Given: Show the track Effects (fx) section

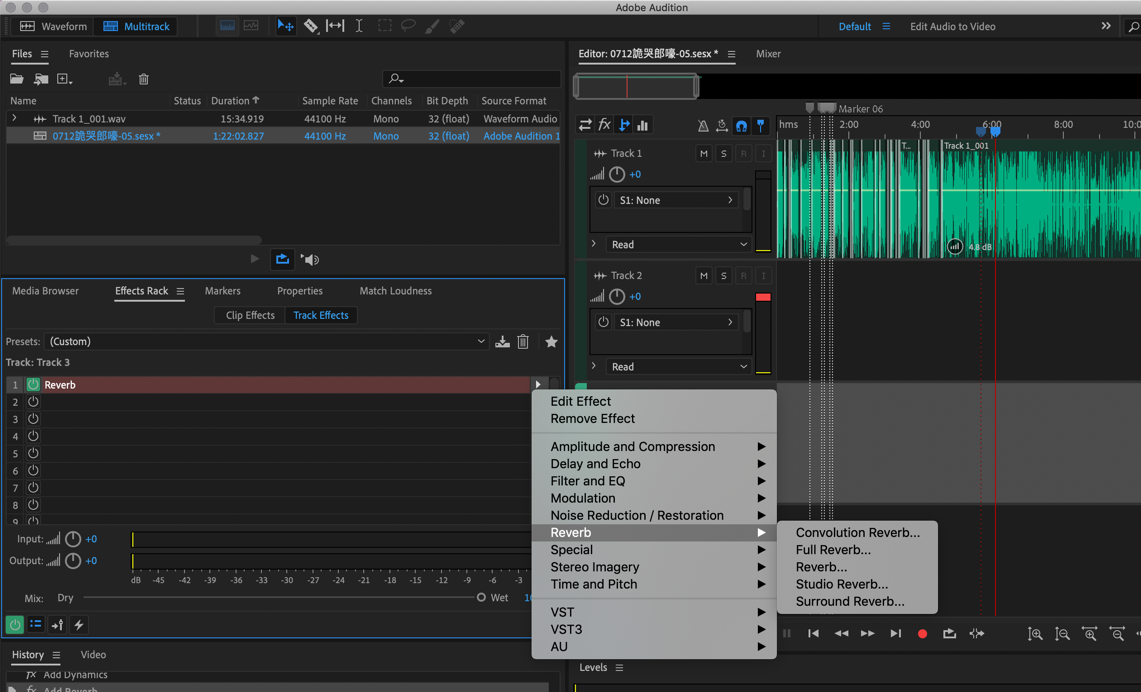Looking at the screenshot, I should tap(604, 125).
